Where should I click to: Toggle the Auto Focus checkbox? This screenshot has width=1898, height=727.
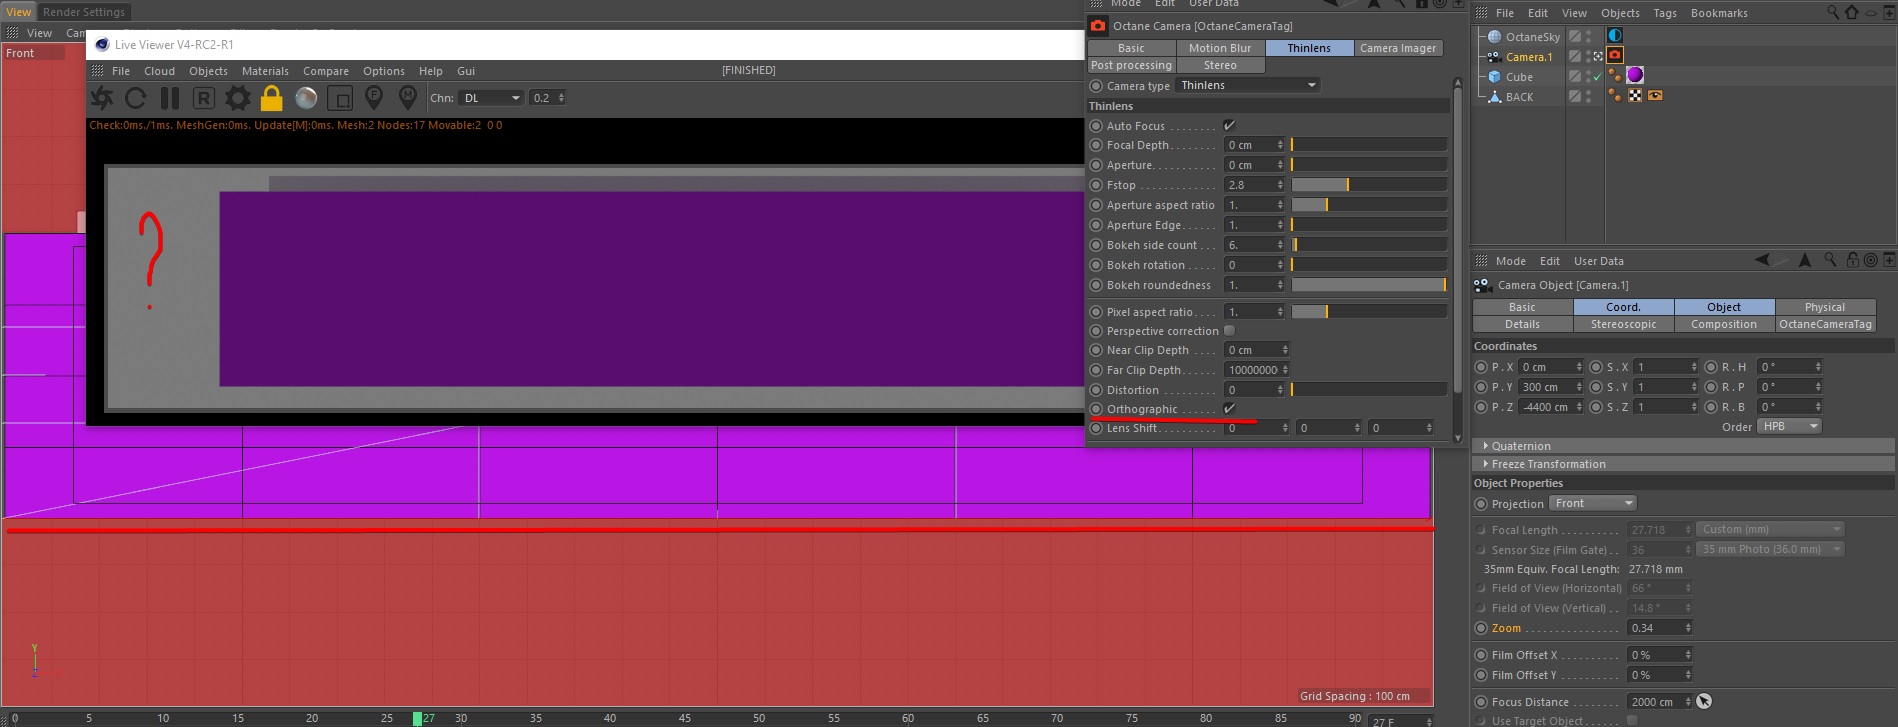1230,126
